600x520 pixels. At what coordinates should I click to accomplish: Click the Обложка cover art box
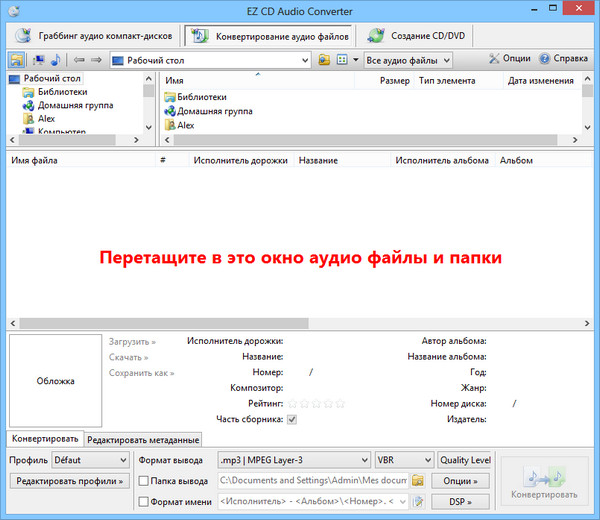[x=55, y=381]
